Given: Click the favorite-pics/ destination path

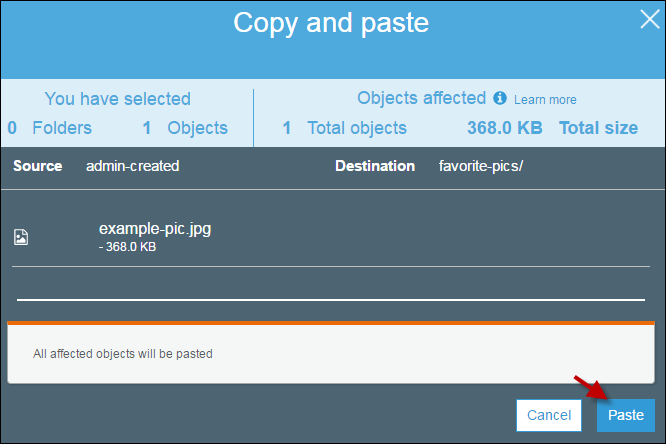Looking at the screenshot, I should (x=481, y=166).
